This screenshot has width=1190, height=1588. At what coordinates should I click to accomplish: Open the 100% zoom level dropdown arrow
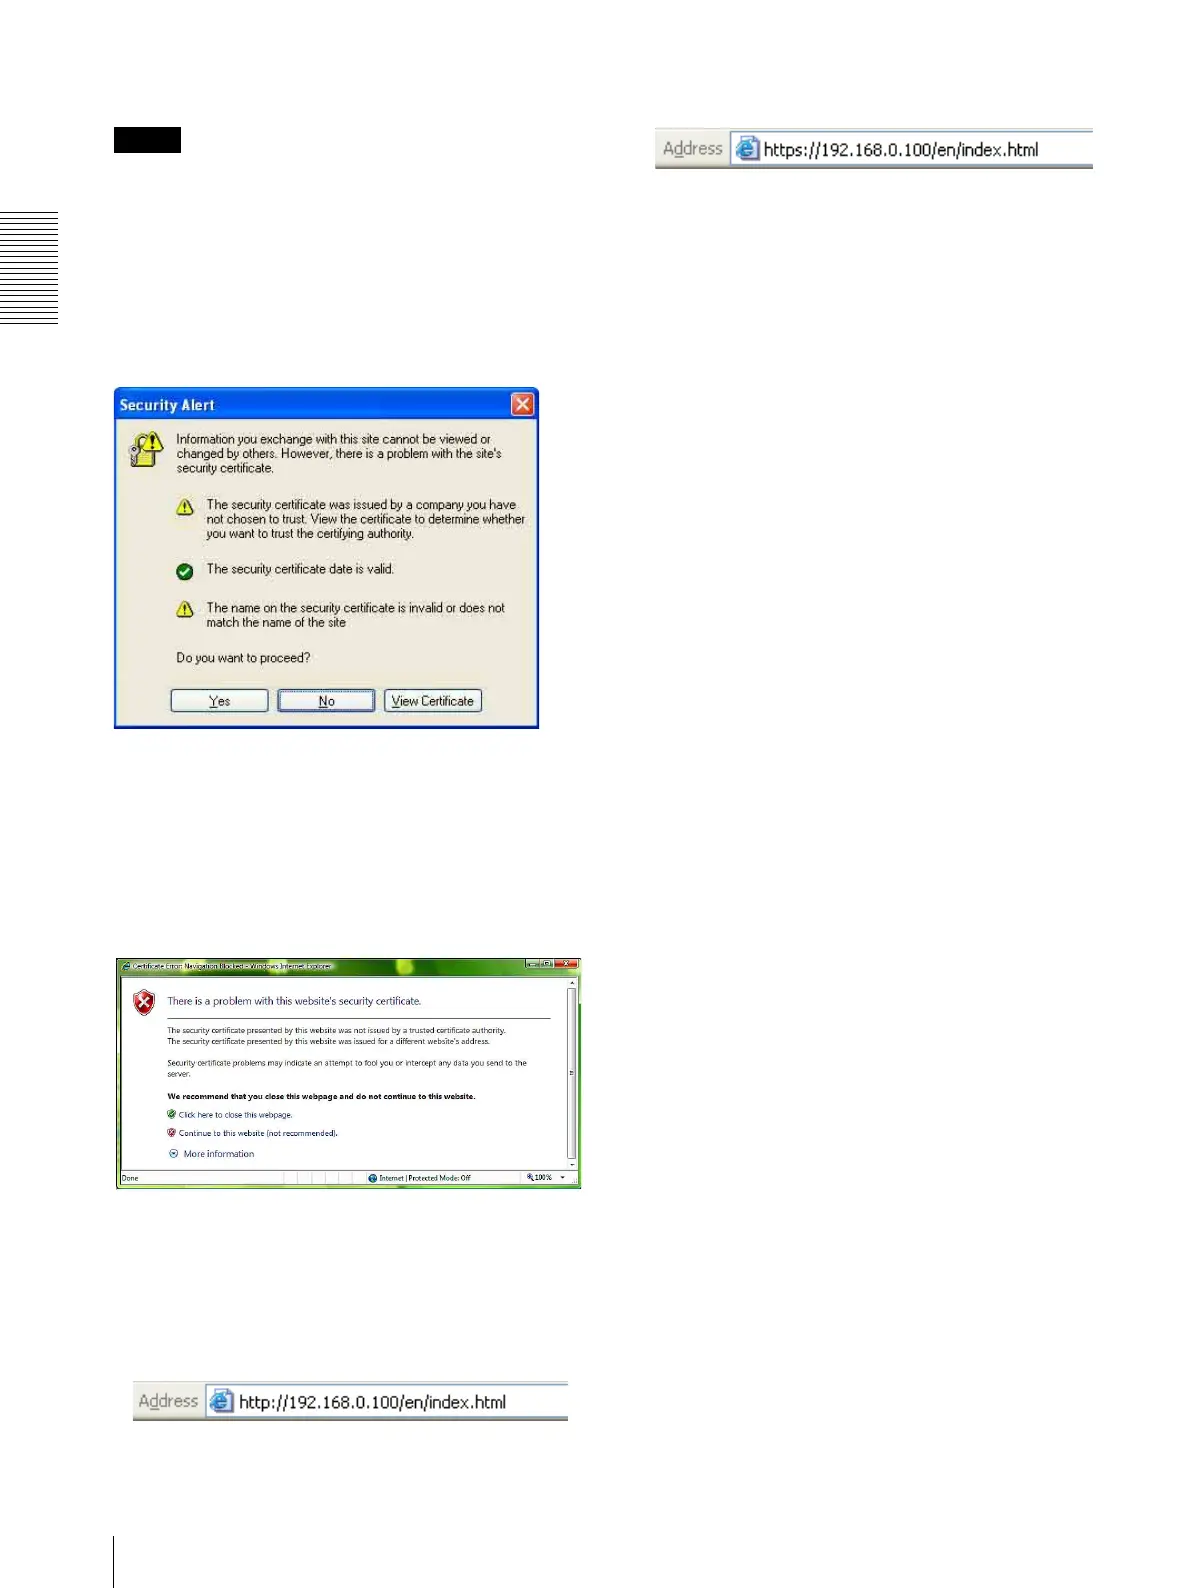pyautogui.click(x=563, y=1178)
